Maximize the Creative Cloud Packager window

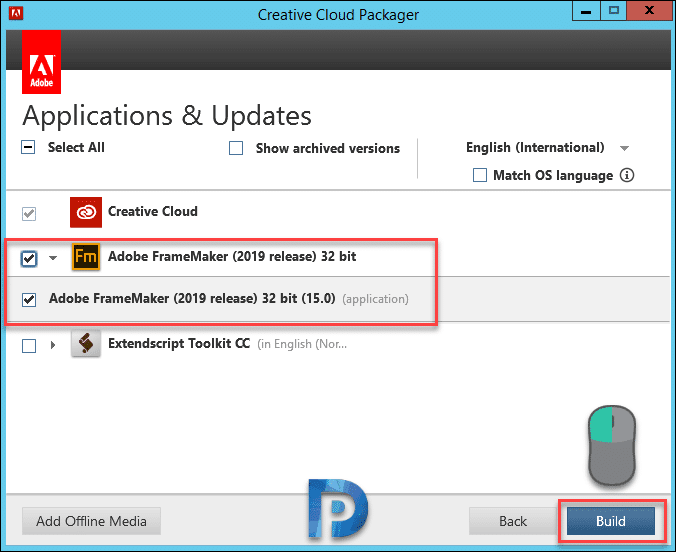[x=613, y=11]
